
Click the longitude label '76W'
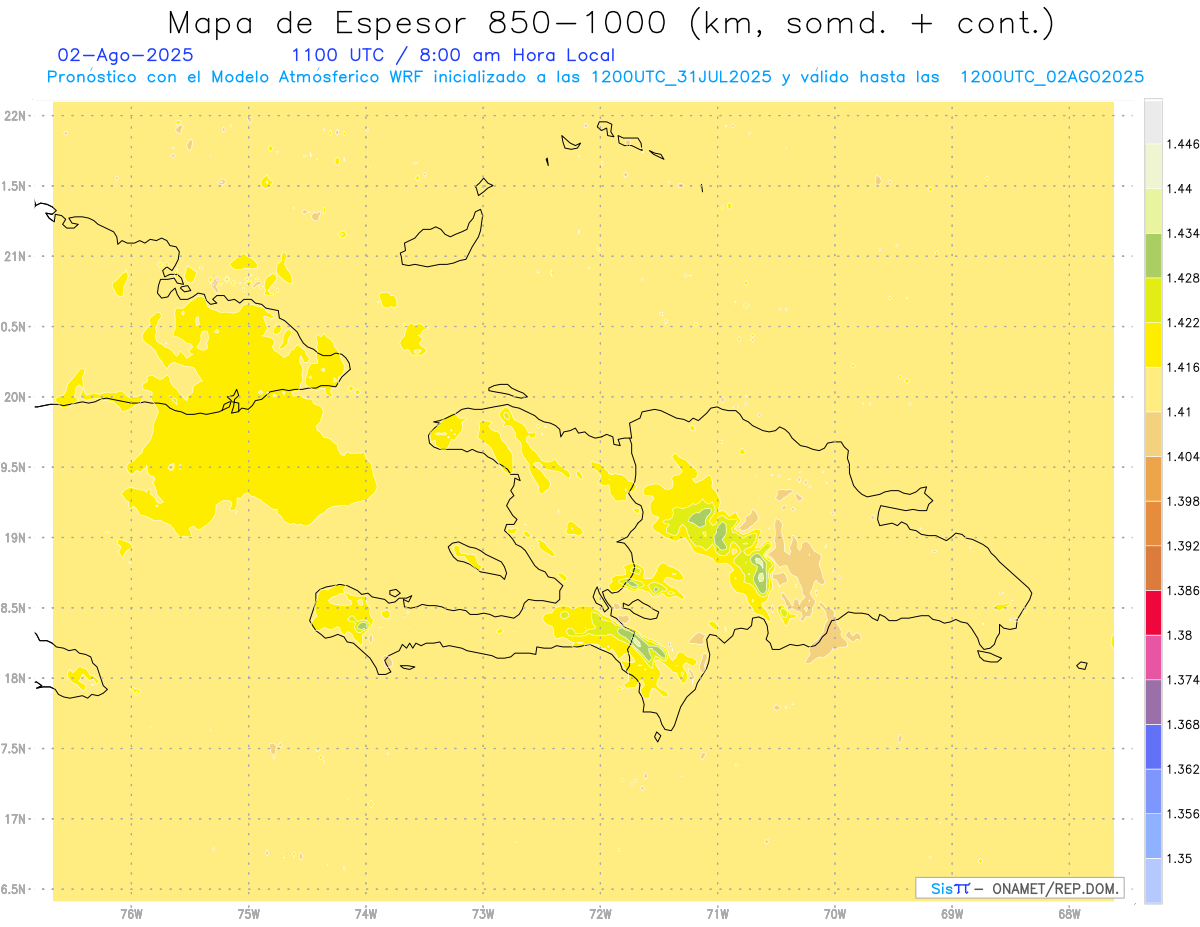(131, 913)
